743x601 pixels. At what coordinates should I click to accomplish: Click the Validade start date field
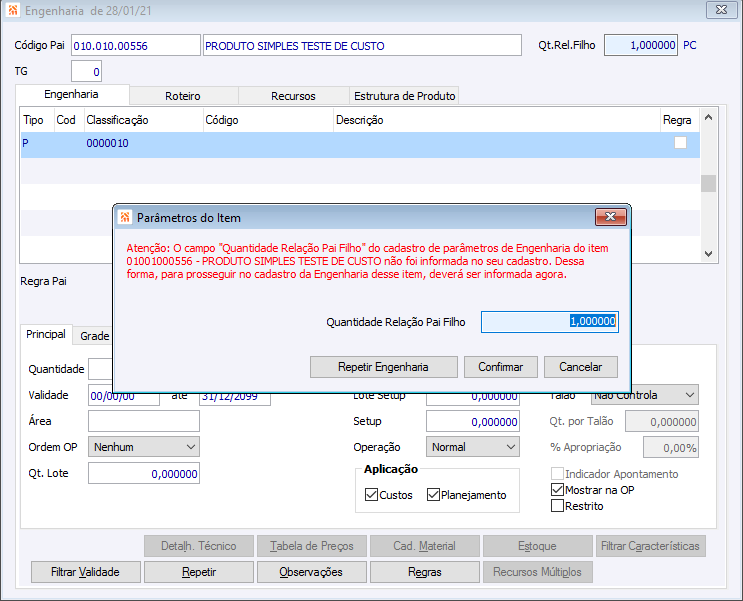(x=124, y=399)
